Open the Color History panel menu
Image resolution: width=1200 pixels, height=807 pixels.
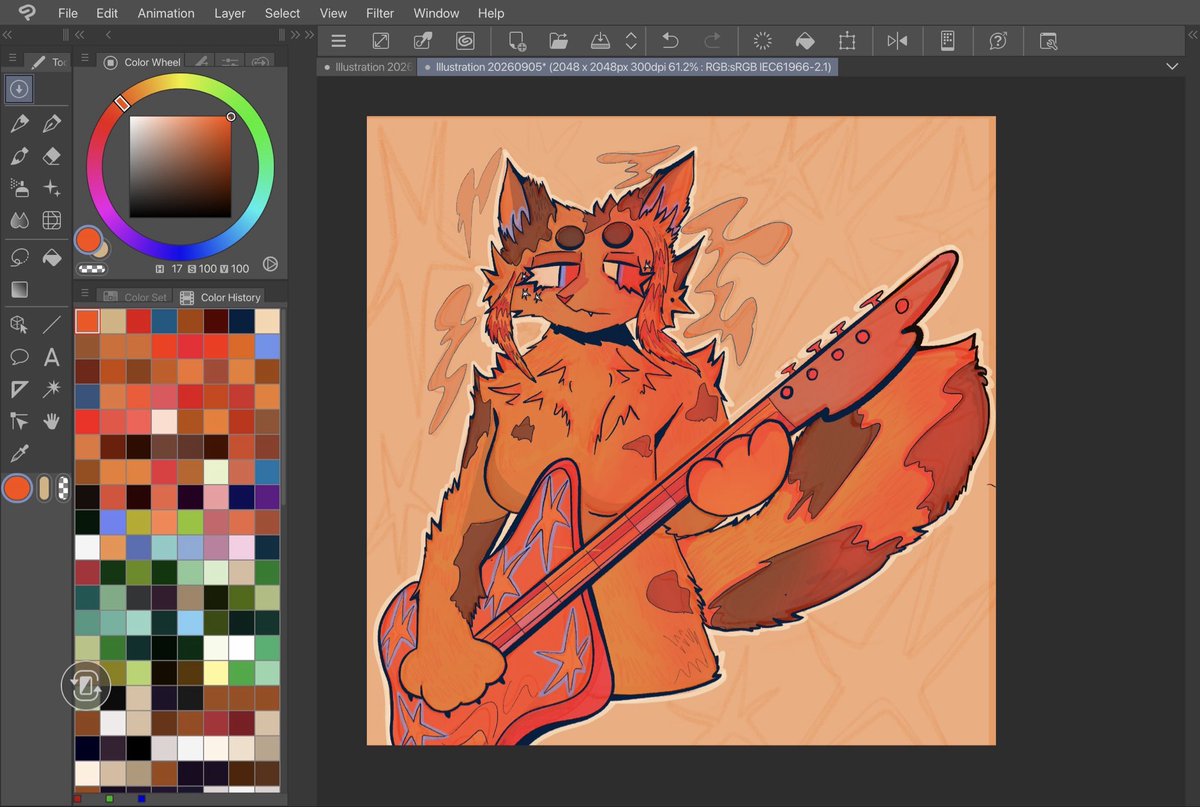[x=85, y=292]
